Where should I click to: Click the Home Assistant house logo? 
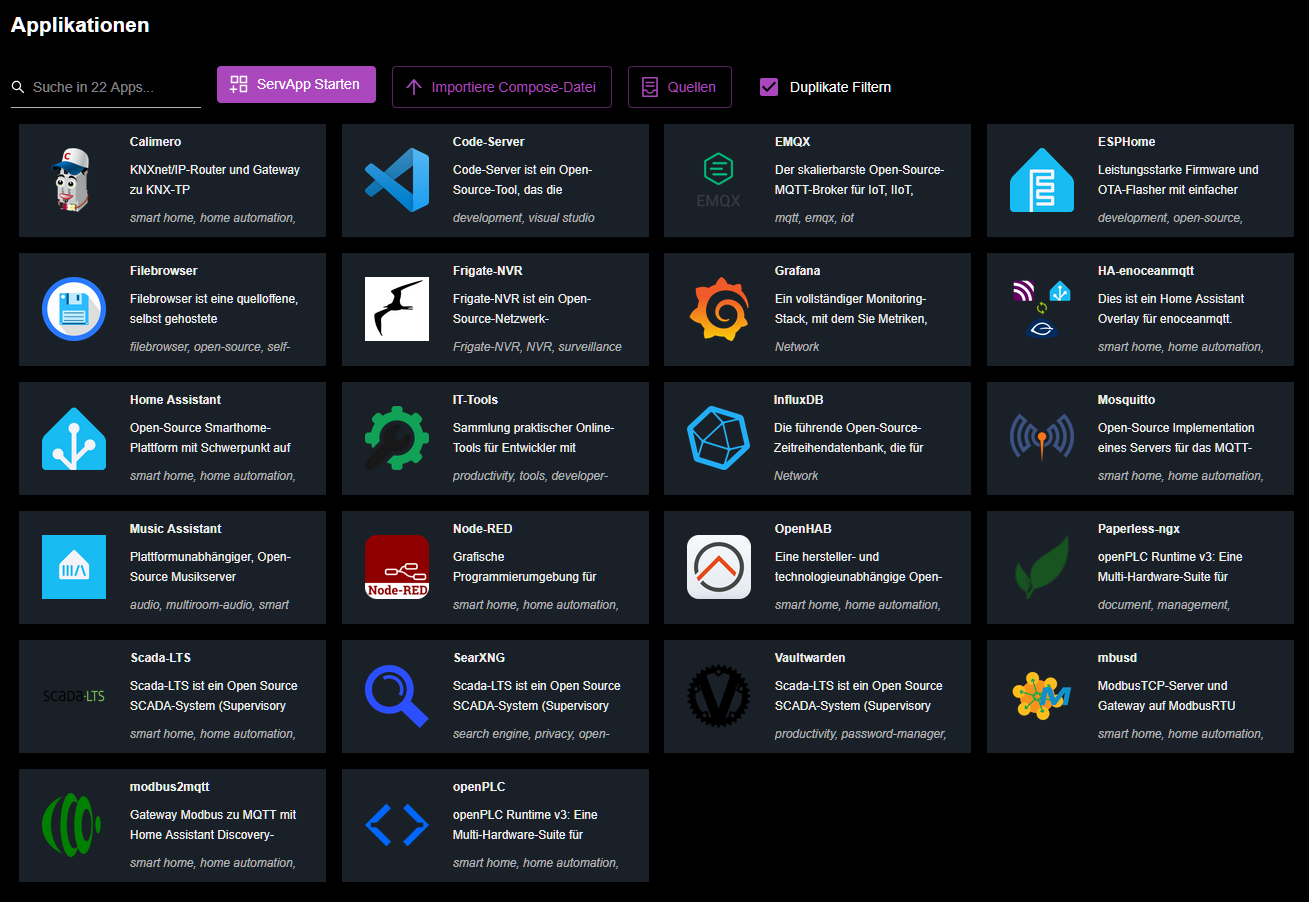(x=74, y=438)
